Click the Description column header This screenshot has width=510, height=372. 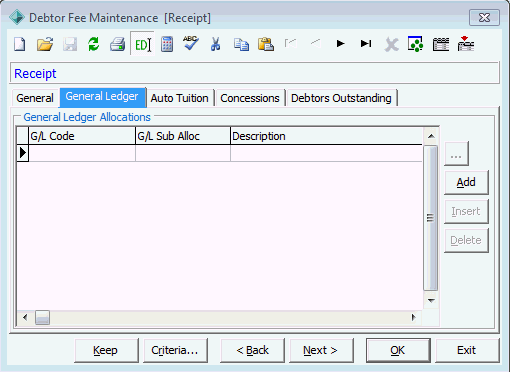pos(326,136)
